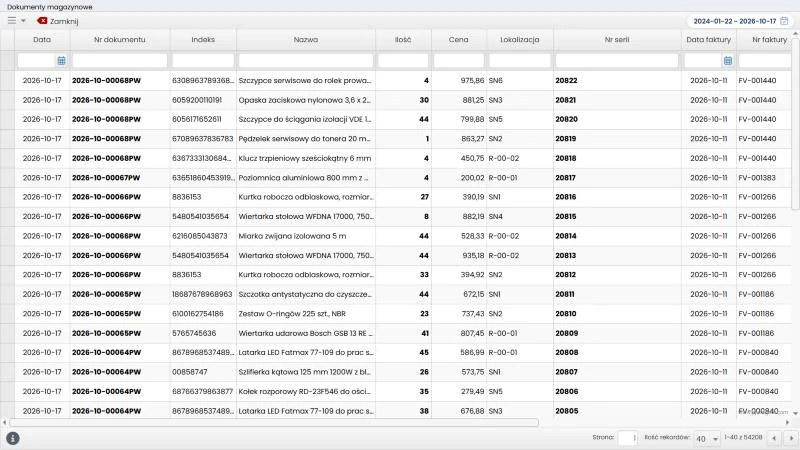
Task: Sort by Data faktury column header
Action: 709,39
